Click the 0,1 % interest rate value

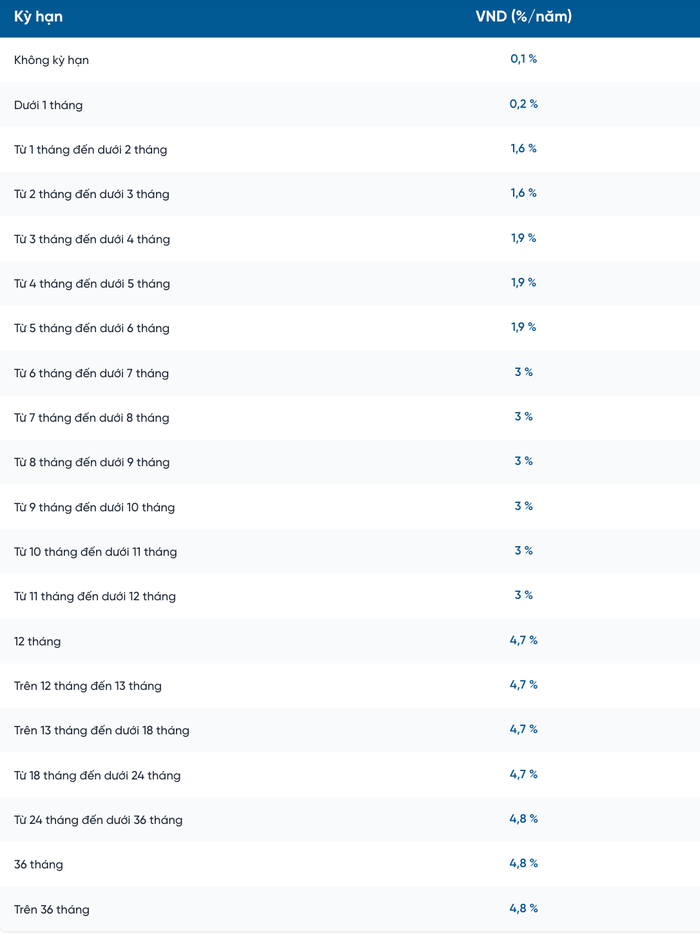523,59
